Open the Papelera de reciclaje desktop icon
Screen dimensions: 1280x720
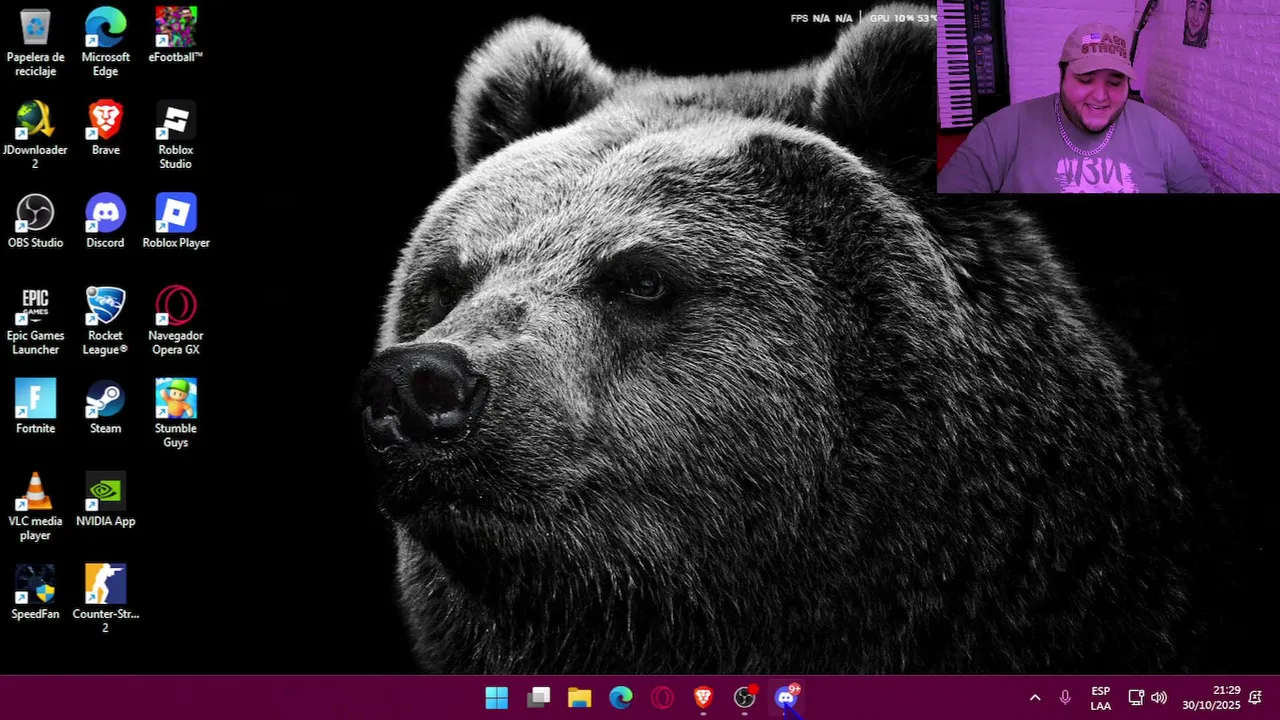click(35, 42)
